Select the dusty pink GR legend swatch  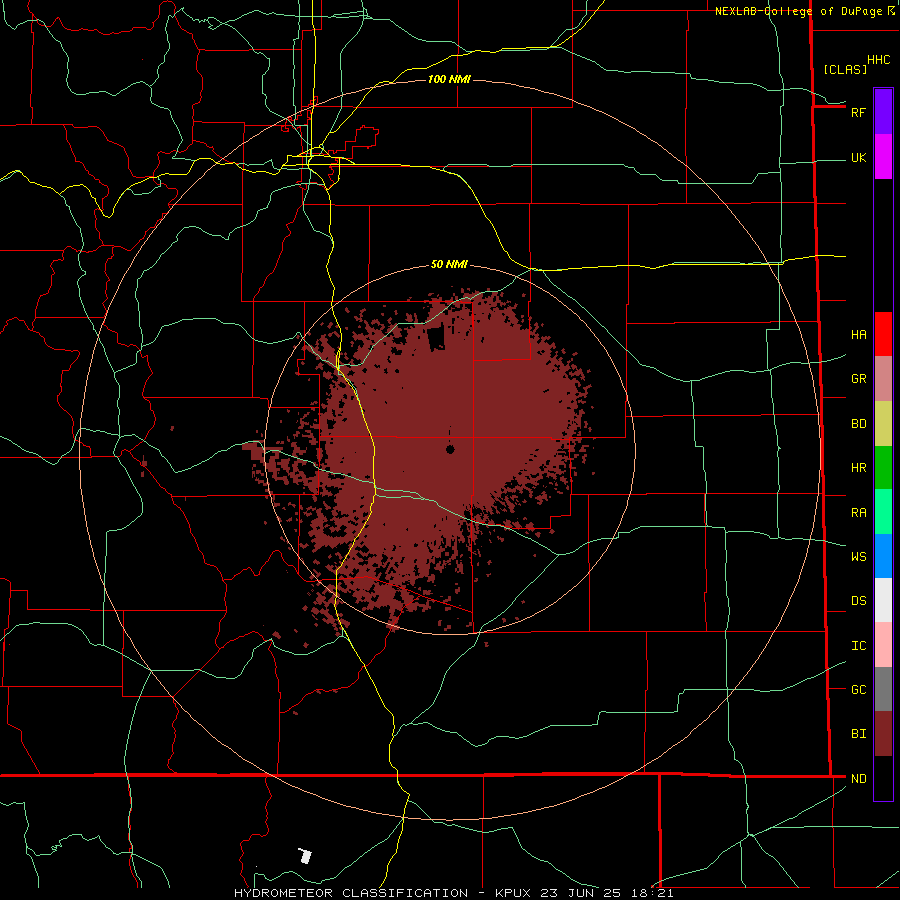point(883,379)
